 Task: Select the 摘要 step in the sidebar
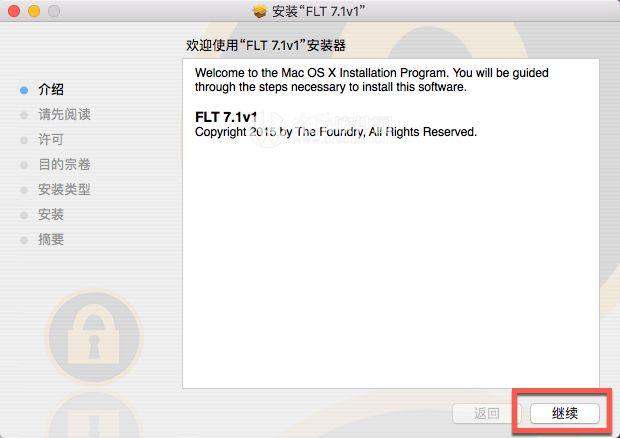click(51, 240)
